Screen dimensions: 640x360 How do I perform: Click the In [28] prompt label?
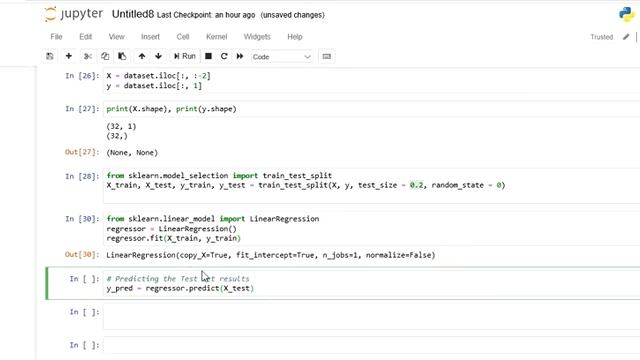pos(82,176)
